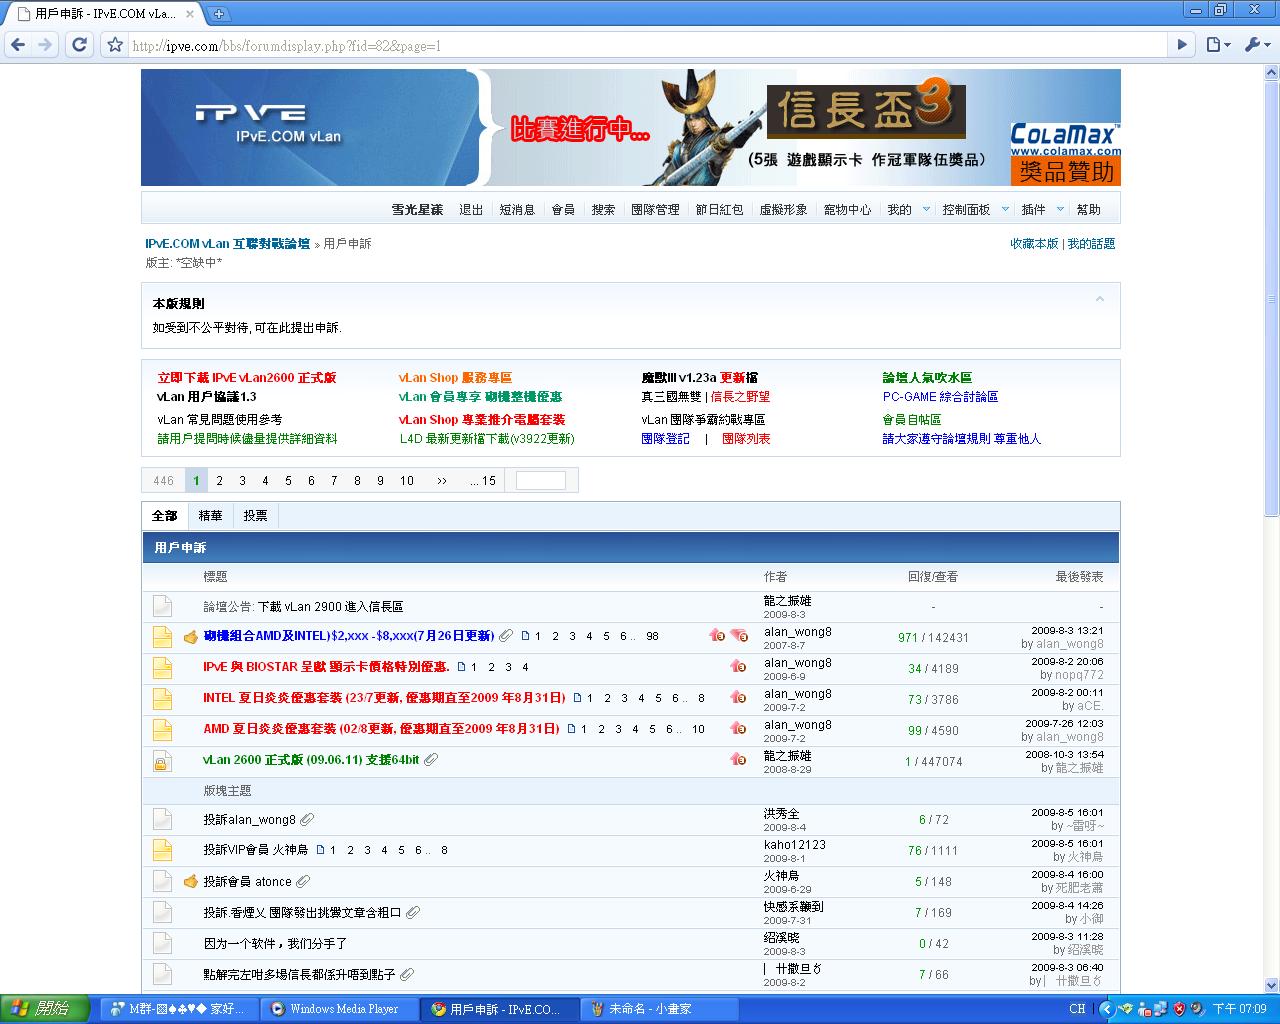Click the address bar URL field

pyautogui.click(x=648, y=46)
